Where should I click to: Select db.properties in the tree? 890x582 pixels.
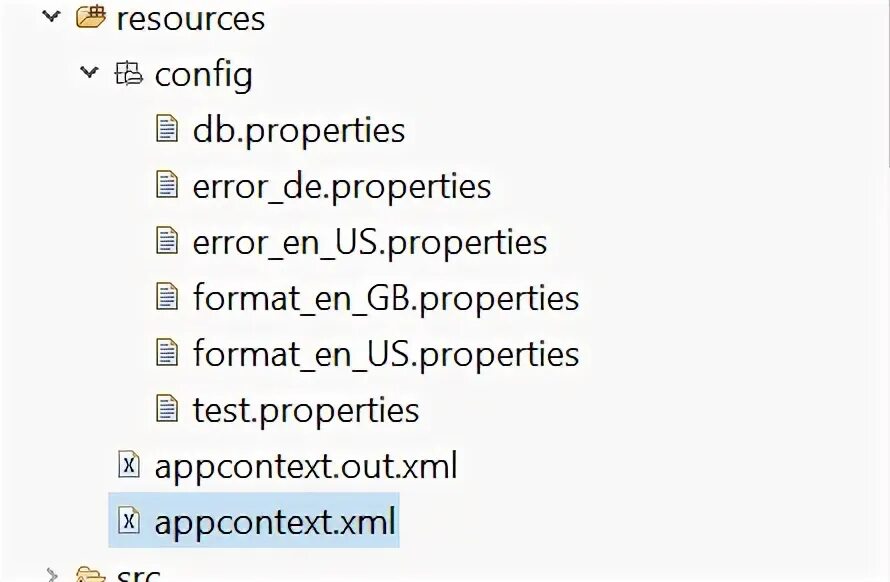[x=298, y=130]
